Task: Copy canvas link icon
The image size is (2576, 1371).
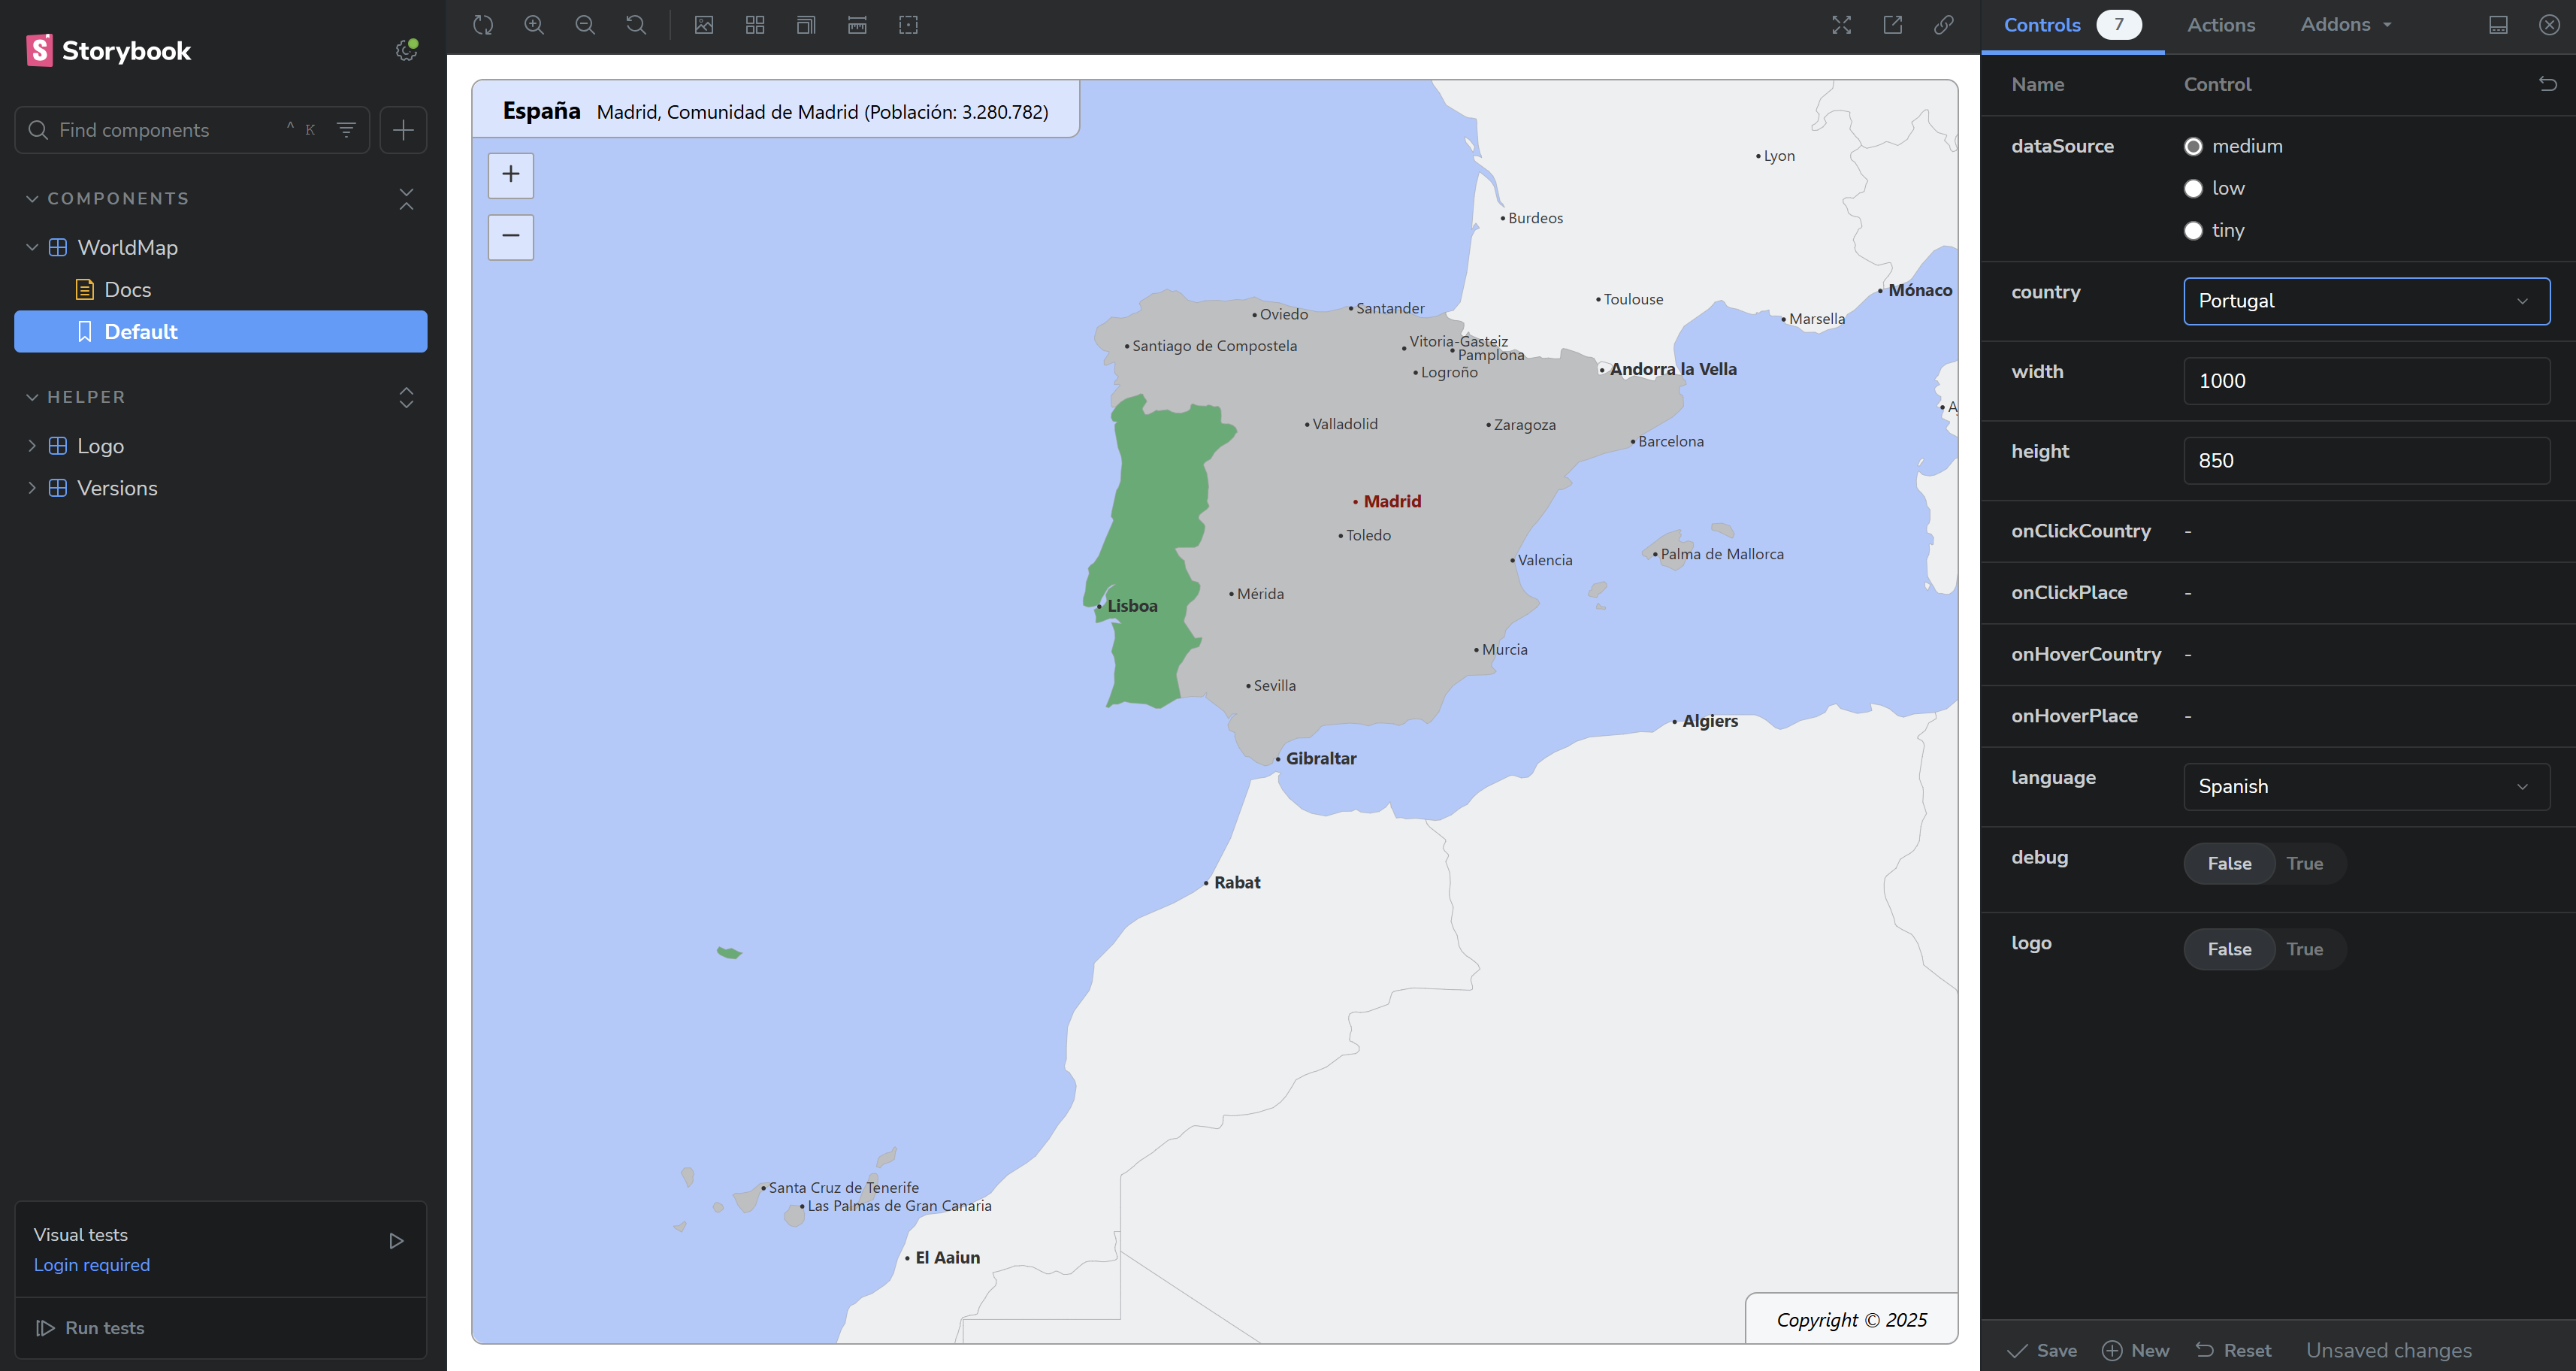Action: click(1943, 25)
